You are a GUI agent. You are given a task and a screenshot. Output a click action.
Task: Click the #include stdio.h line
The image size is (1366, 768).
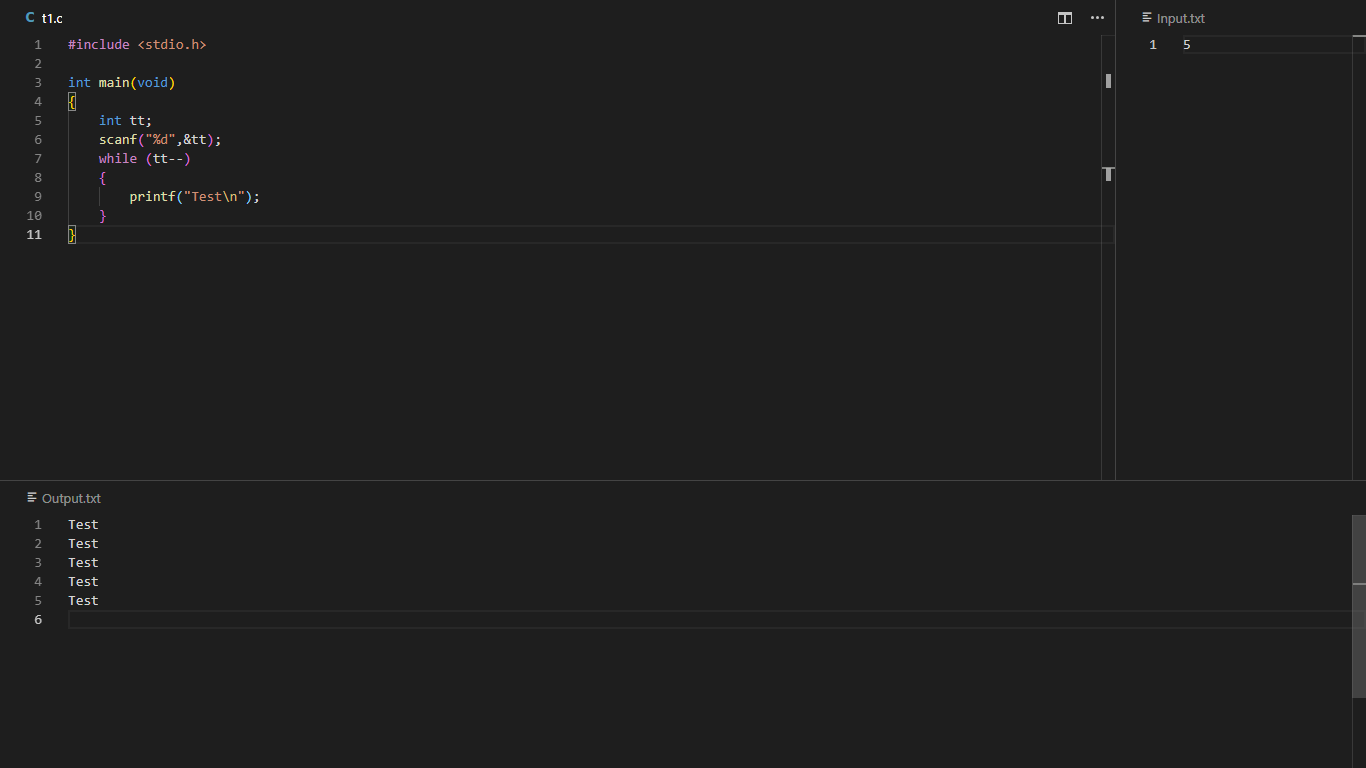[137, 45]
